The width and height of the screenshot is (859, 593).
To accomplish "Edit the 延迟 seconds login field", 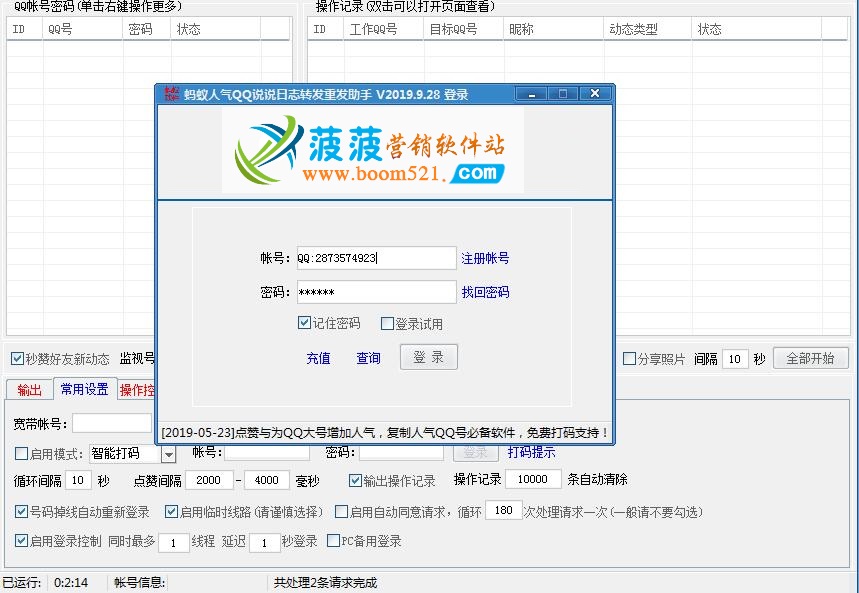I will tap(265, 543).
